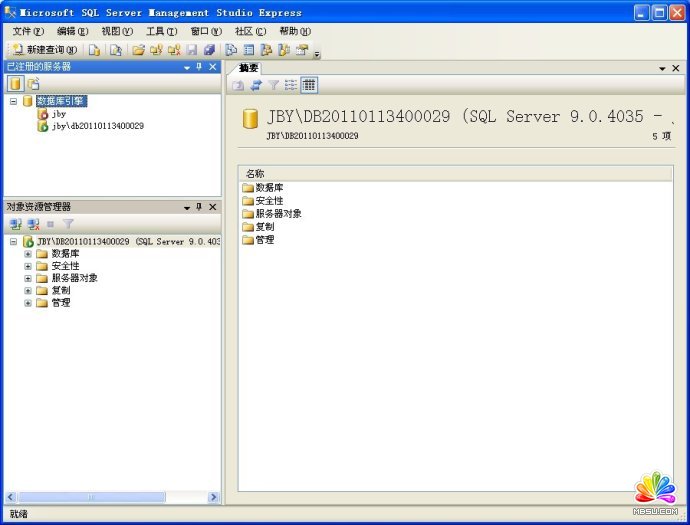
Task: Open the 视图 menu
Action: pyautogui.click(x=117, y=31)
